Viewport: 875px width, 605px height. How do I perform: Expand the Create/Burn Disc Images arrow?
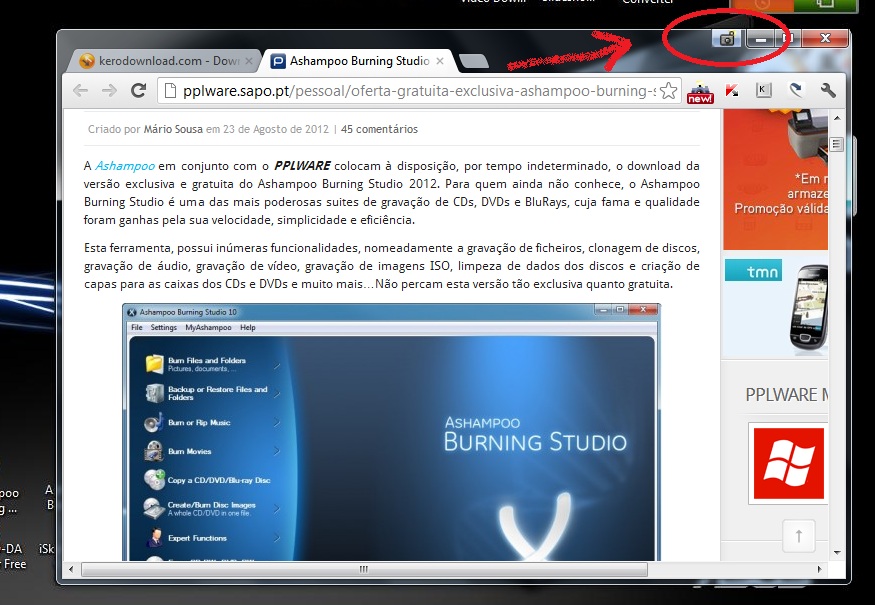[x=276, y=508]
